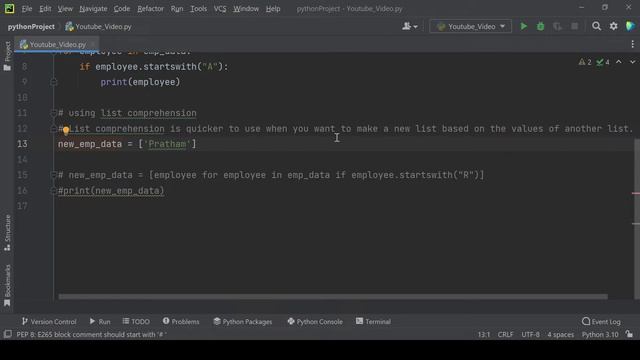640x360 pixels.
Task: Click the yellow intention lightbulb
Action: 66,131
